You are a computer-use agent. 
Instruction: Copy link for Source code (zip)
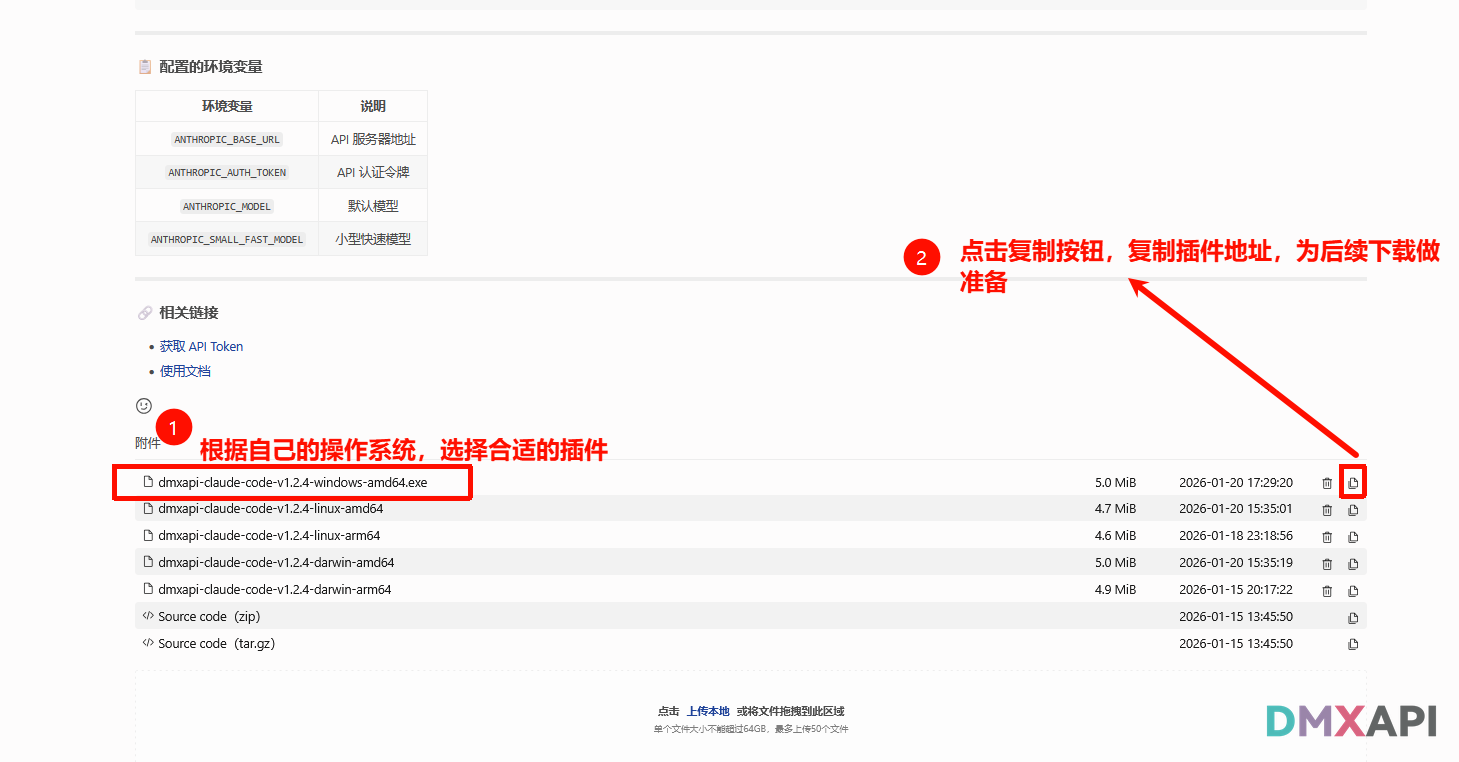point(1353,618)
